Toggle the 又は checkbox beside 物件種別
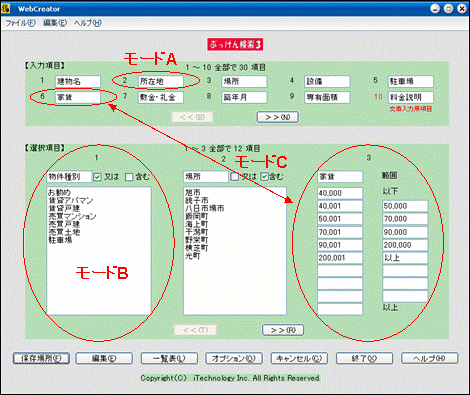The width and height of the screenshot is (470, 395). pos(97,177)
